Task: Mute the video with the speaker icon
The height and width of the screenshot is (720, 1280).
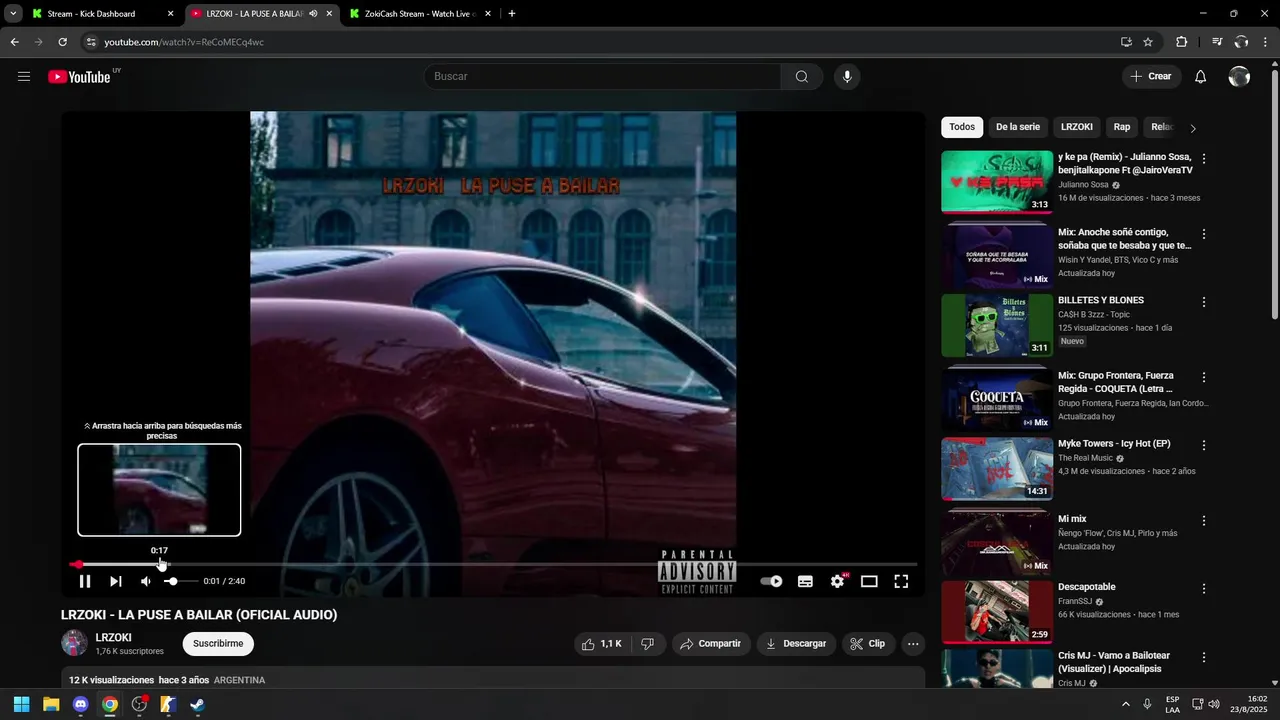Action: point(146,581)
